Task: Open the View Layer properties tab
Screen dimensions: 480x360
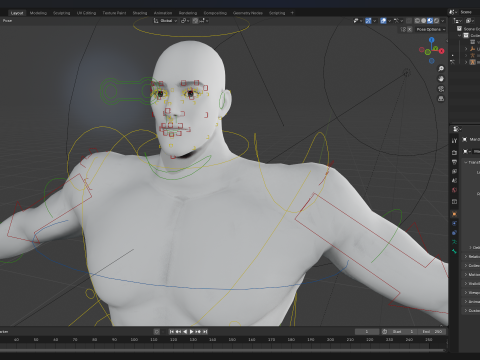Action: point(454,171)
